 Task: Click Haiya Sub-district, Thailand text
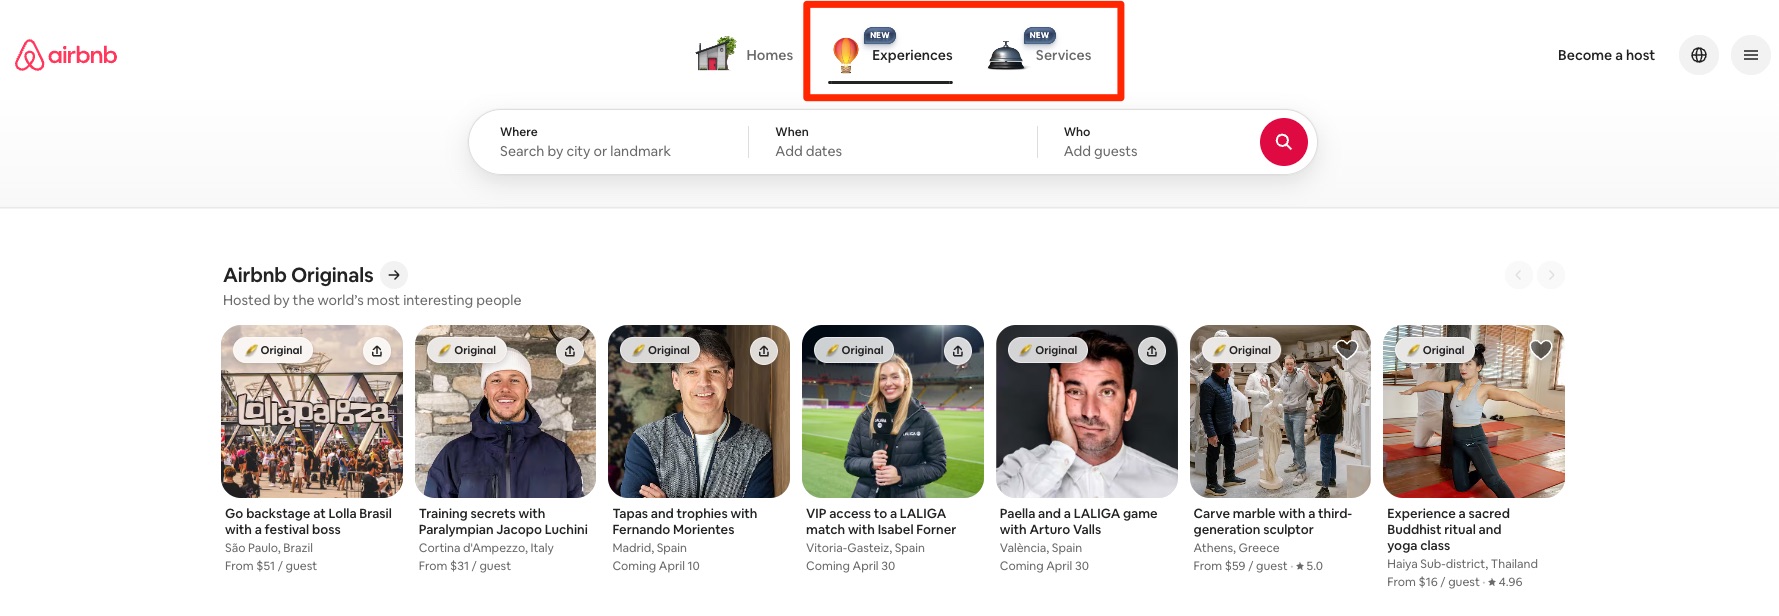tap(1462, 564)
